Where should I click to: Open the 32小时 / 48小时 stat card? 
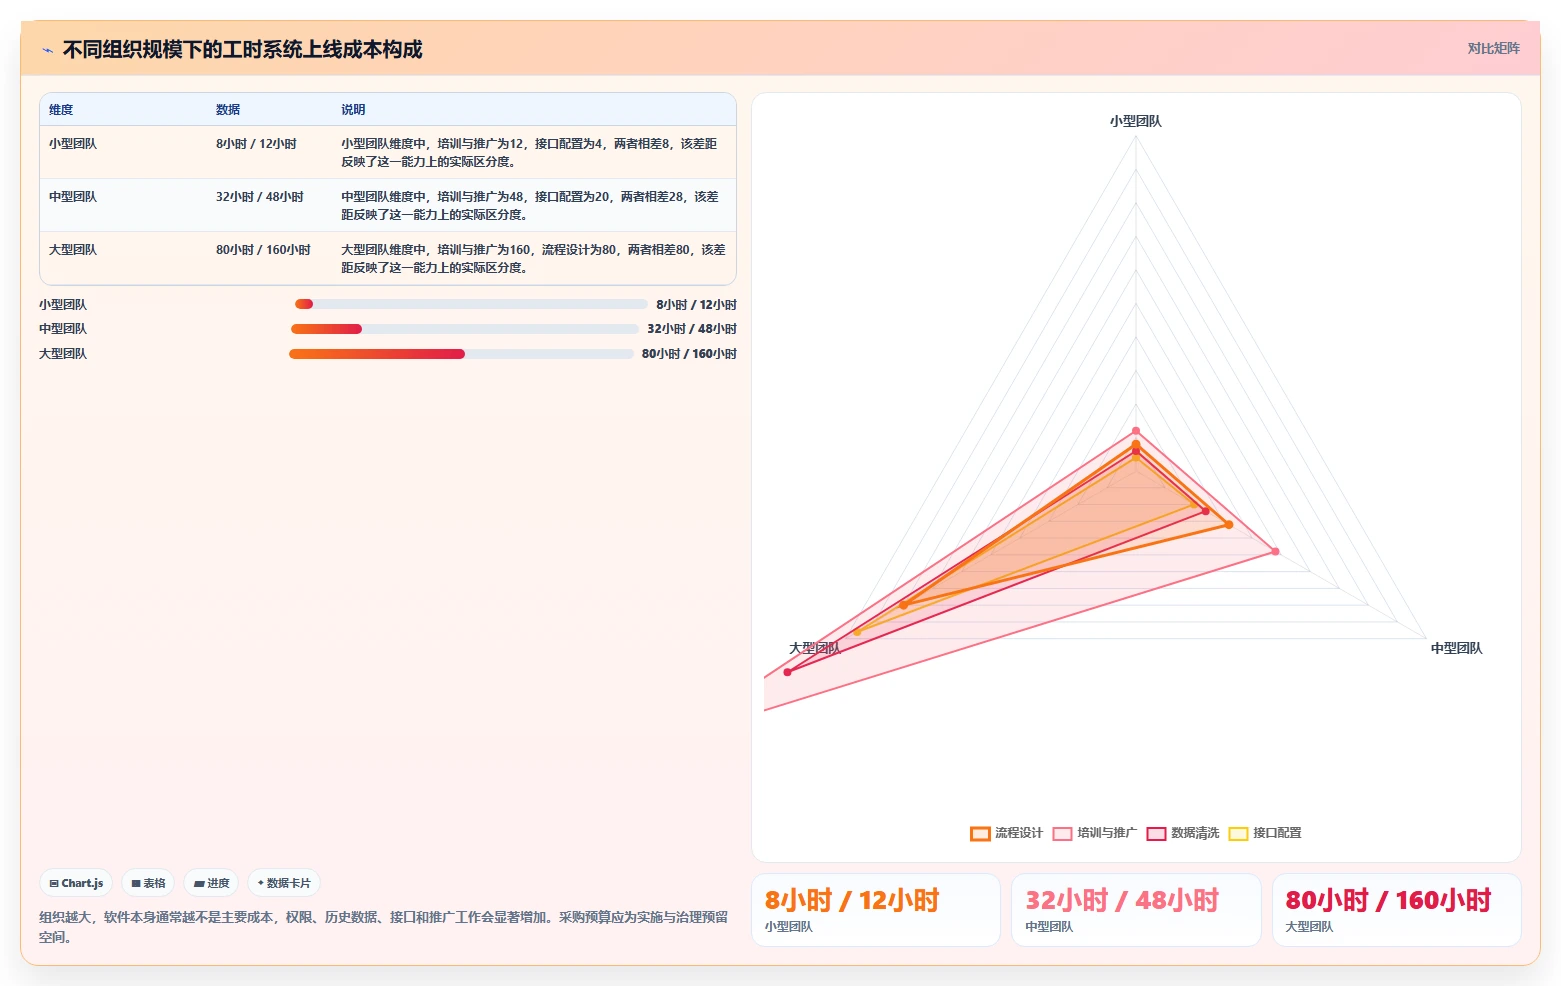1136,910
